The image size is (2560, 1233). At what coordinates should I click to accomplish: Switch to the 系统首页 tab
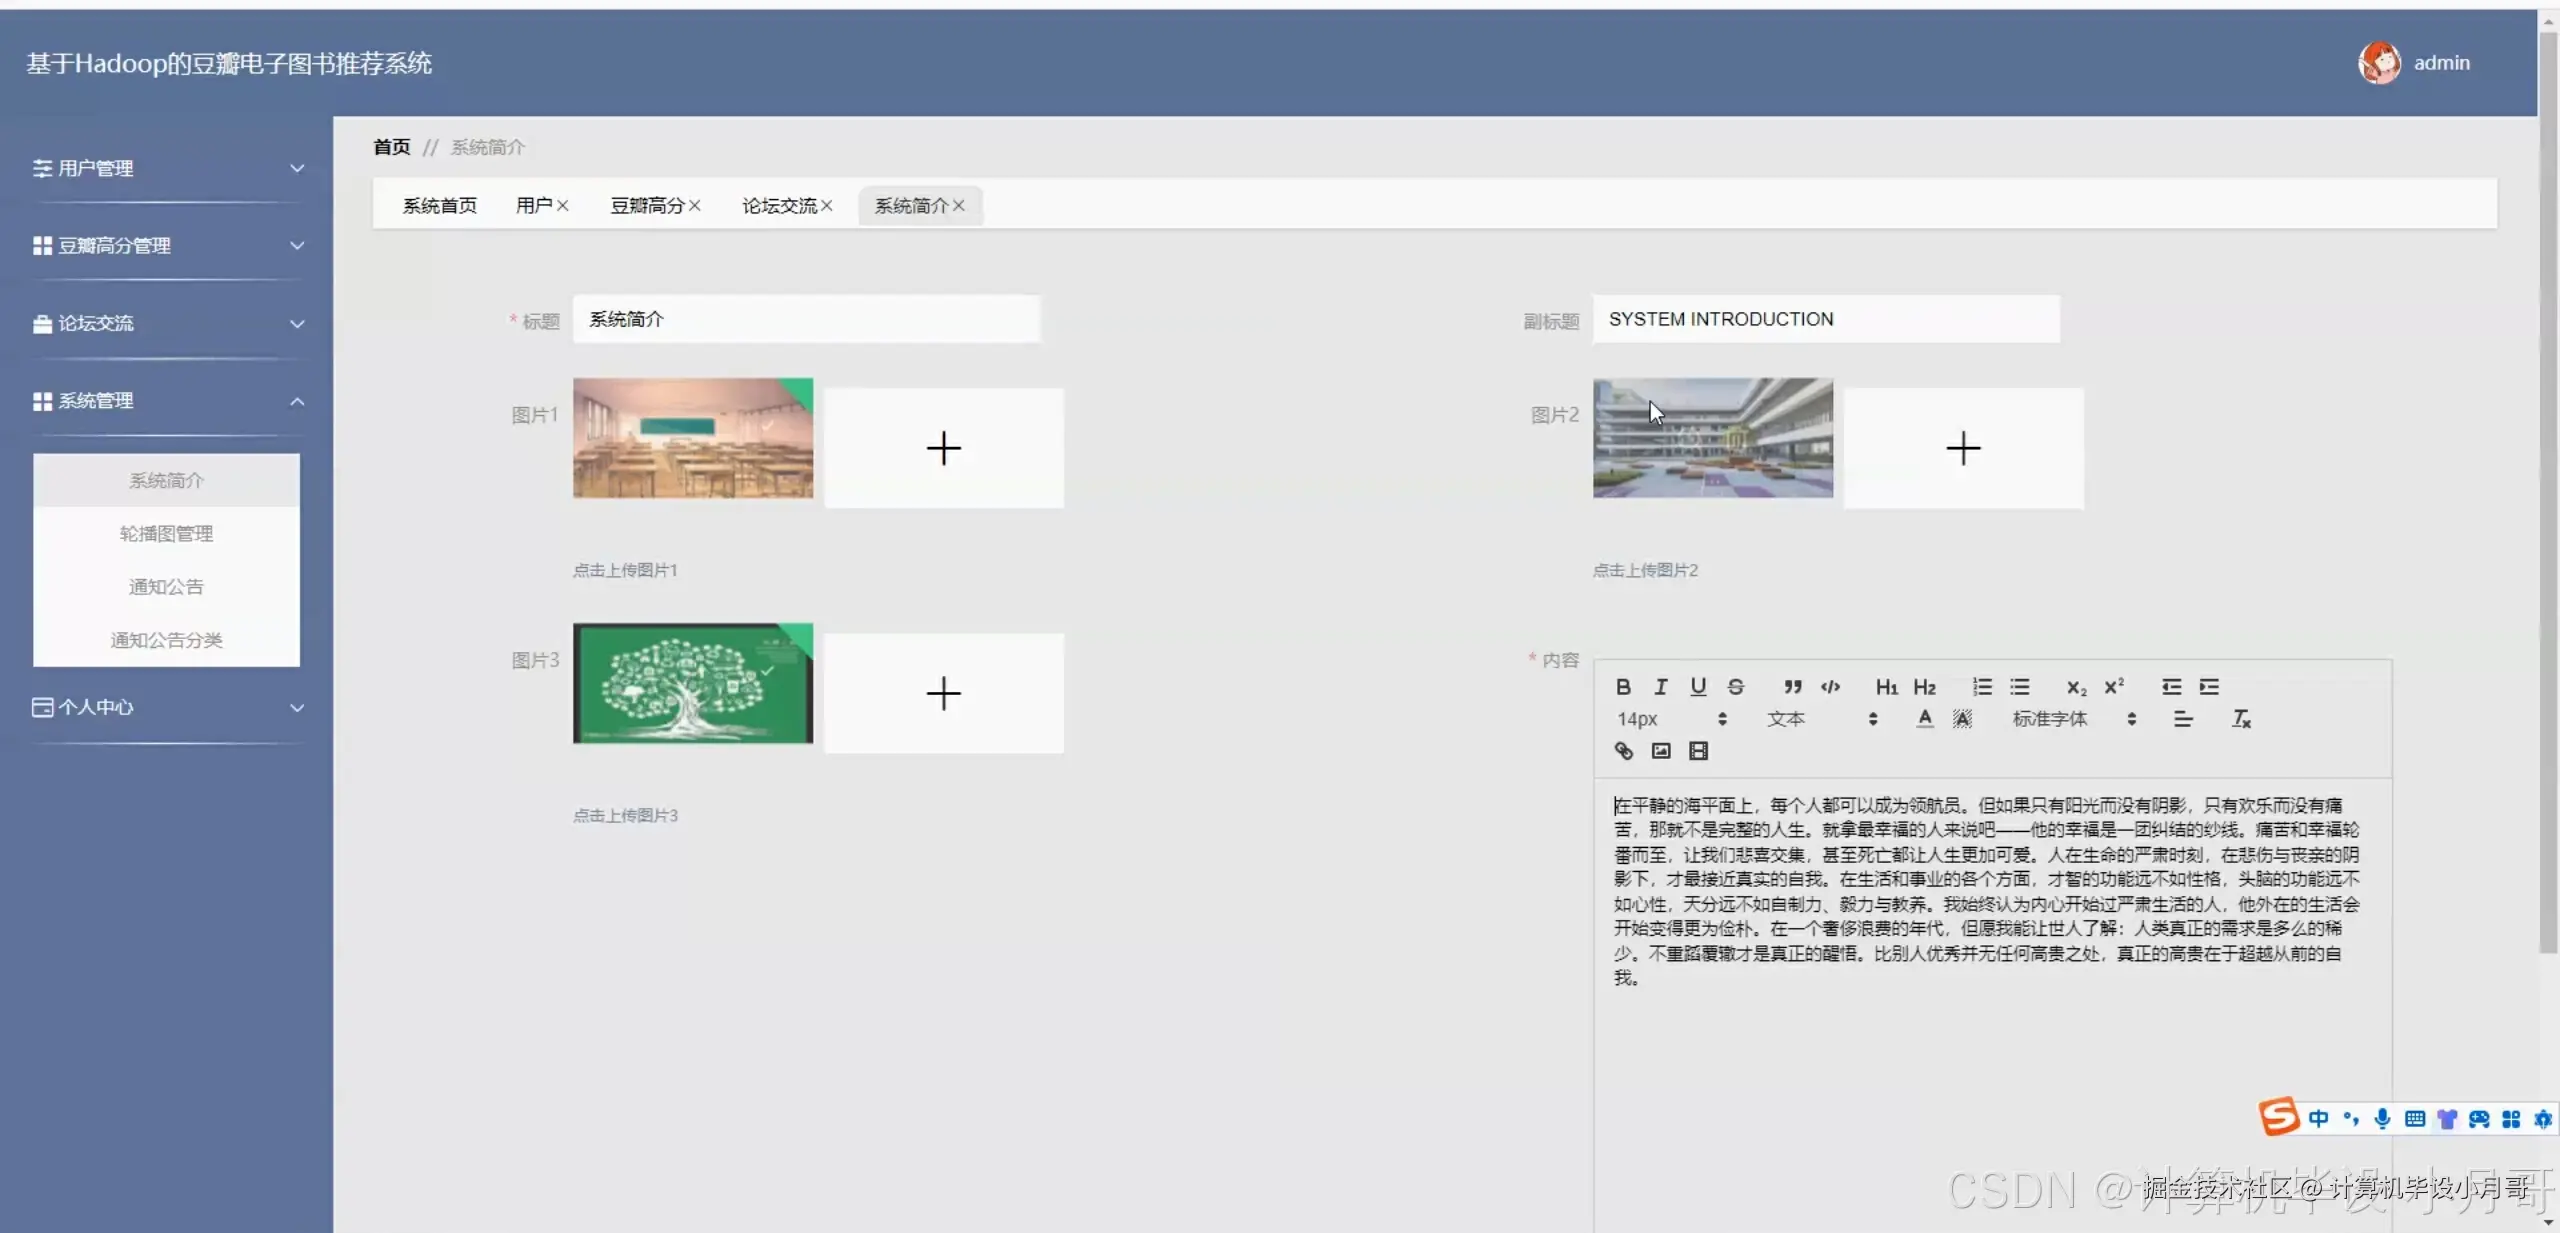440,205
